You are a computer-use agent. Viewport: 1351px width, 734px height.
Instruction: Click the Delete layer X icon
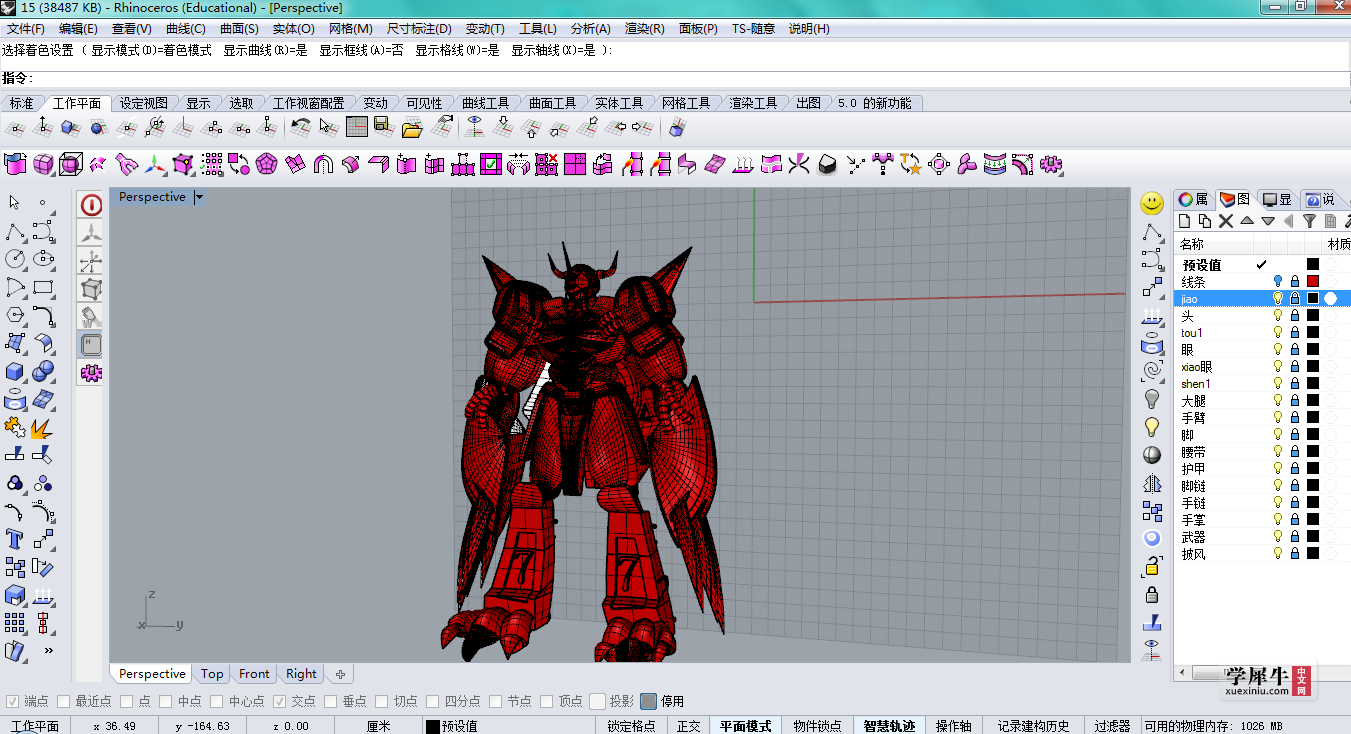1226,221
